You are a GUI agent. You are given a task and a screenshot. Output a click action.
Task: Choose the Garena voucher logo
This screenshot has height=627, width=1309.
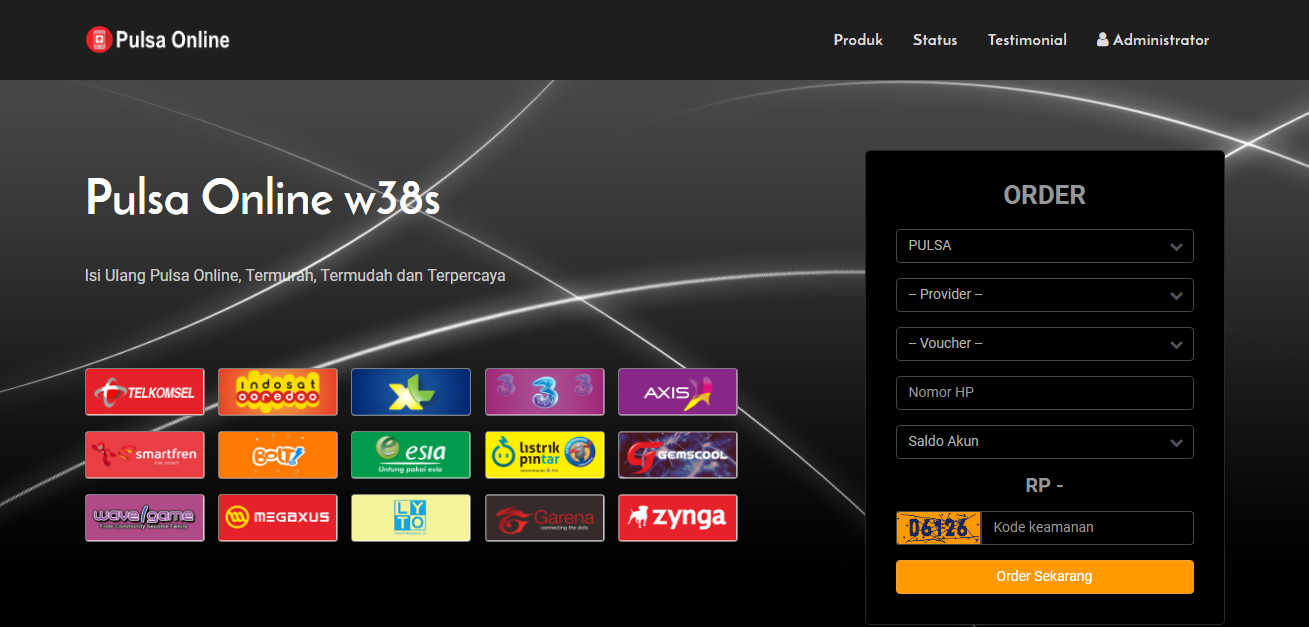tap(545, 518)
